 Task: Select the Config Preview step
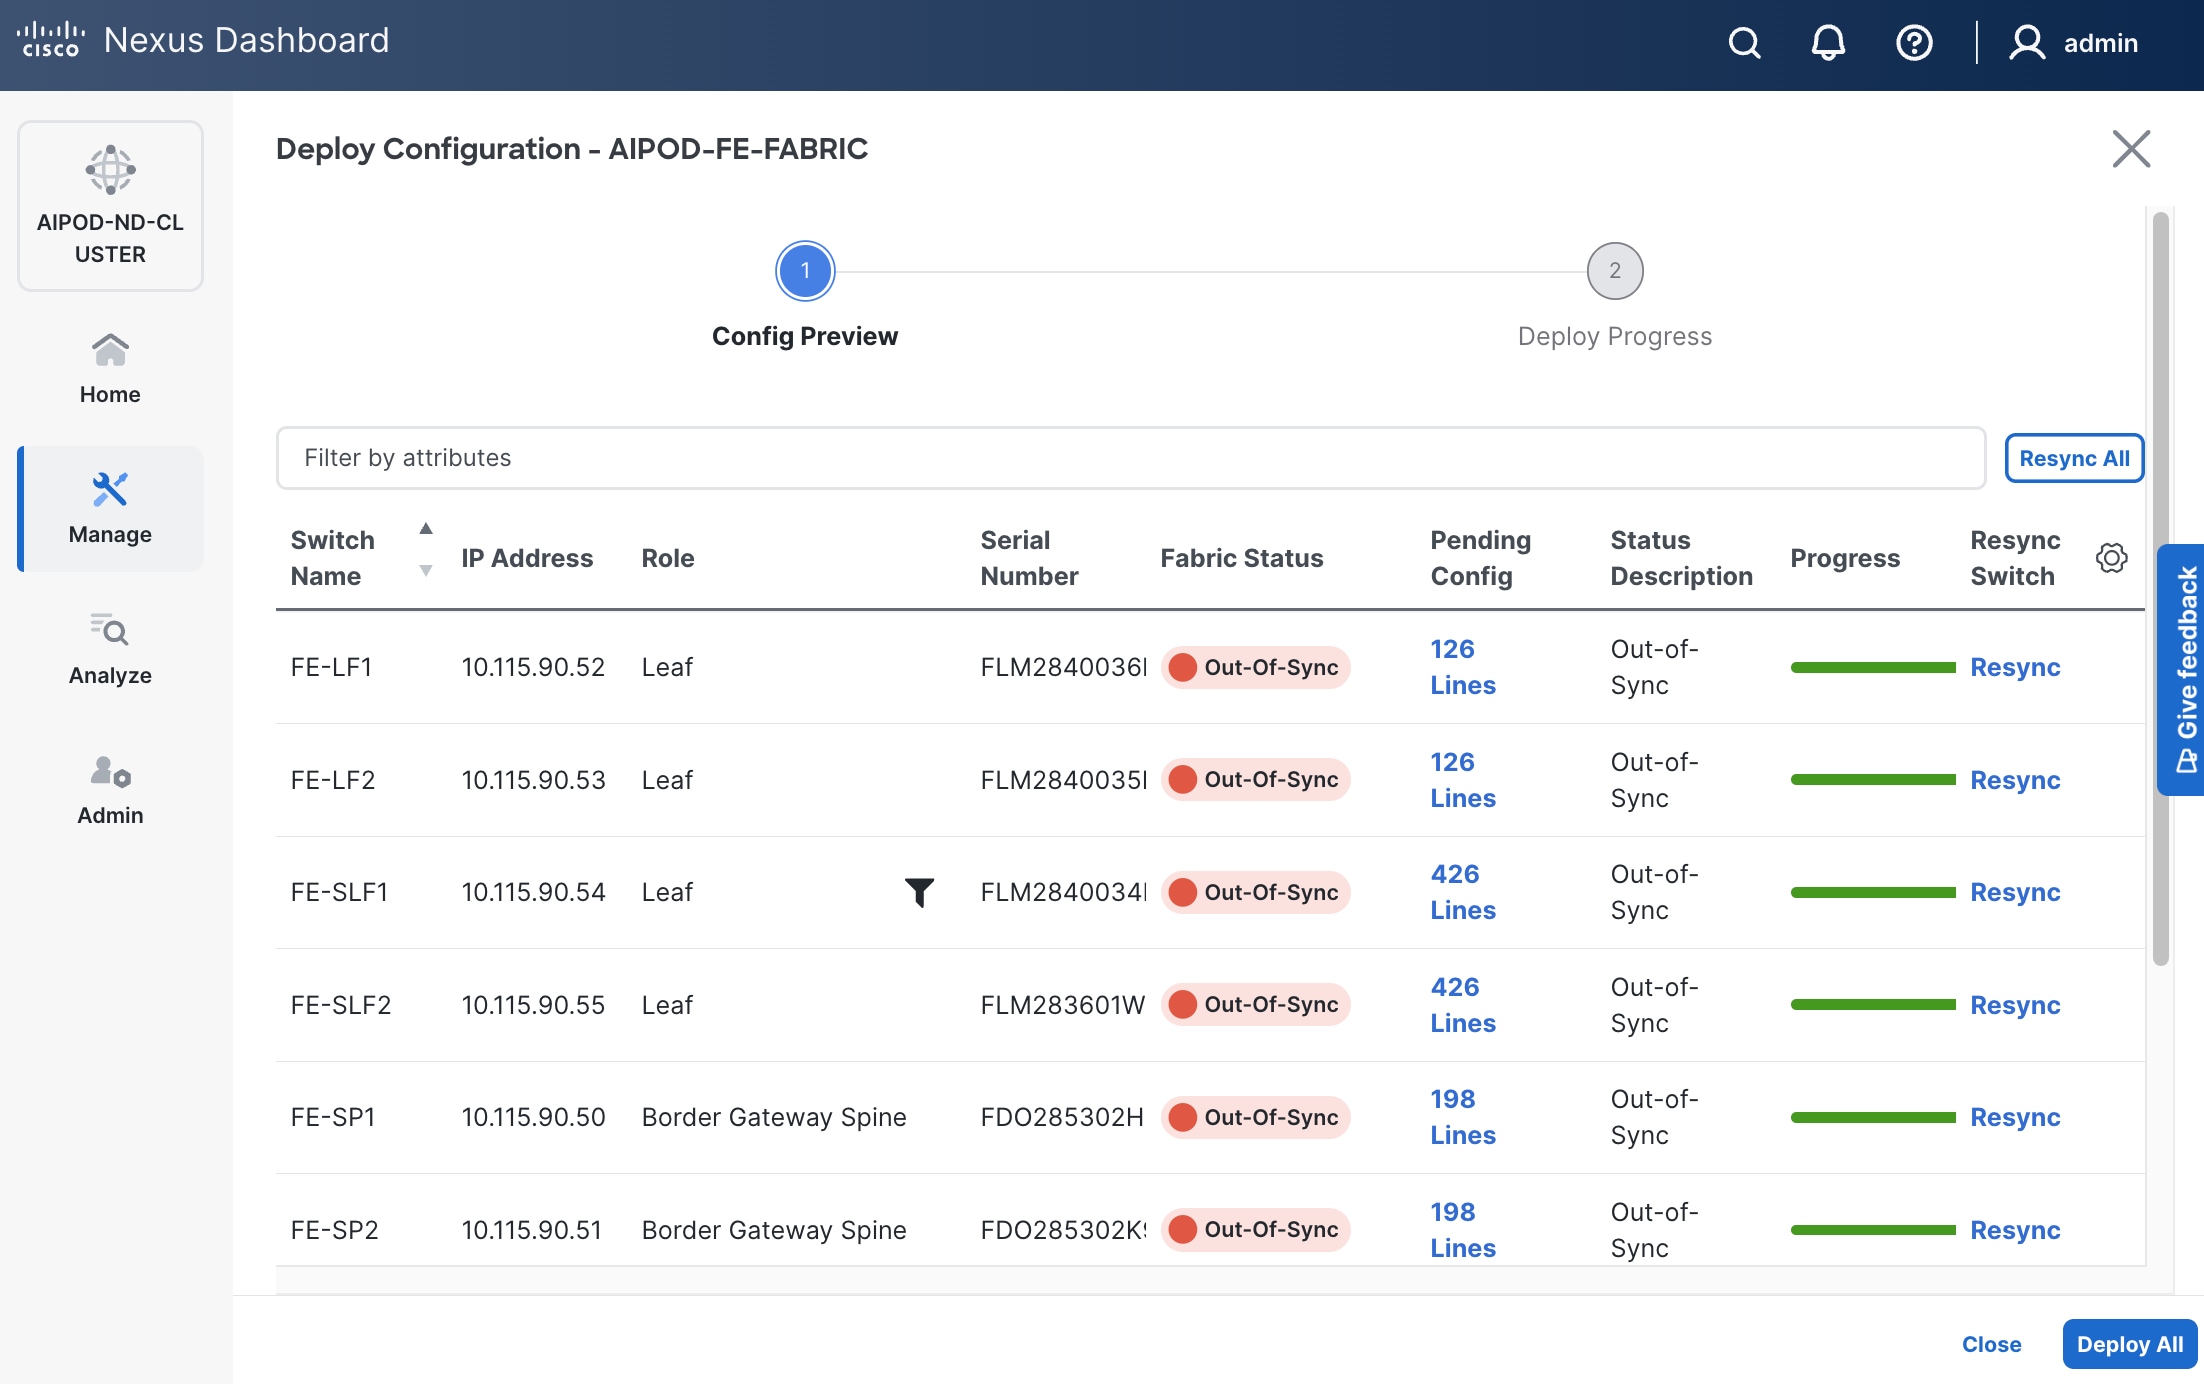click(x=804, y=270)
